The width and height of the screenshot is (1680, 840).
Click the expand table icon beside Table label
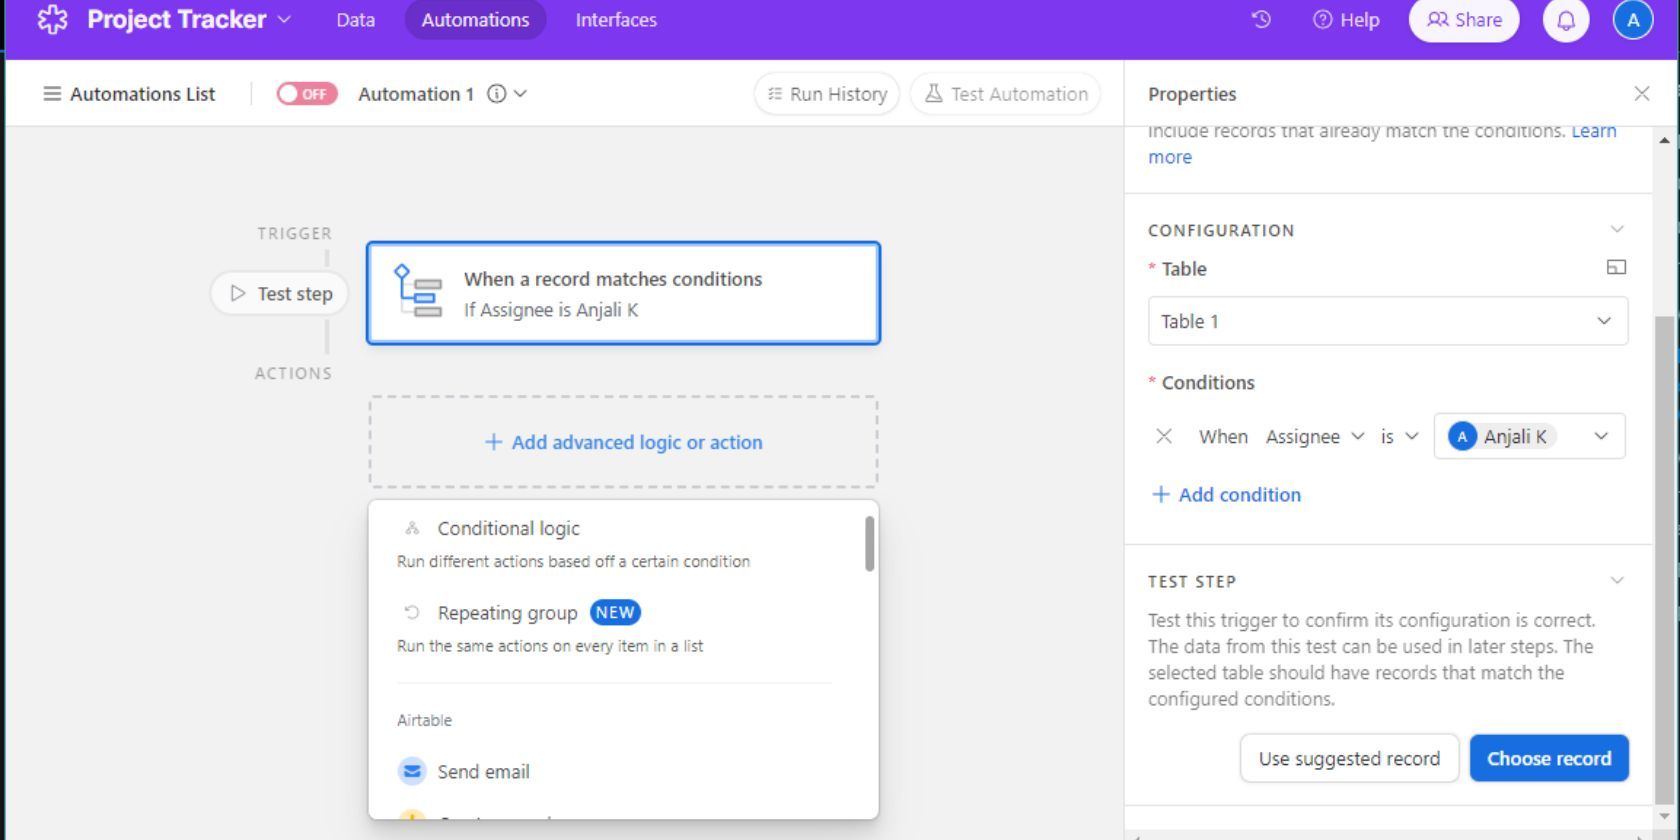point(1616,267)
